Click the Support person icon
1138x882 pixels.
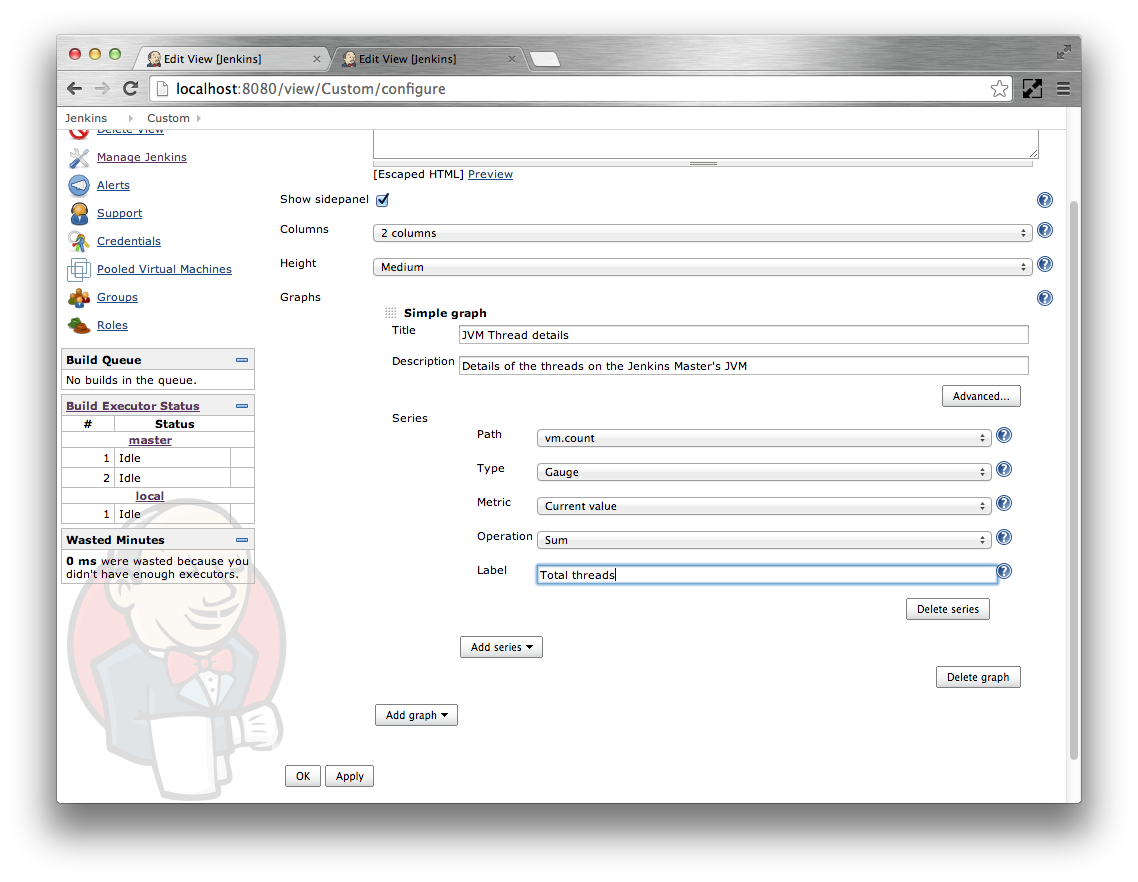pos(78,213)
